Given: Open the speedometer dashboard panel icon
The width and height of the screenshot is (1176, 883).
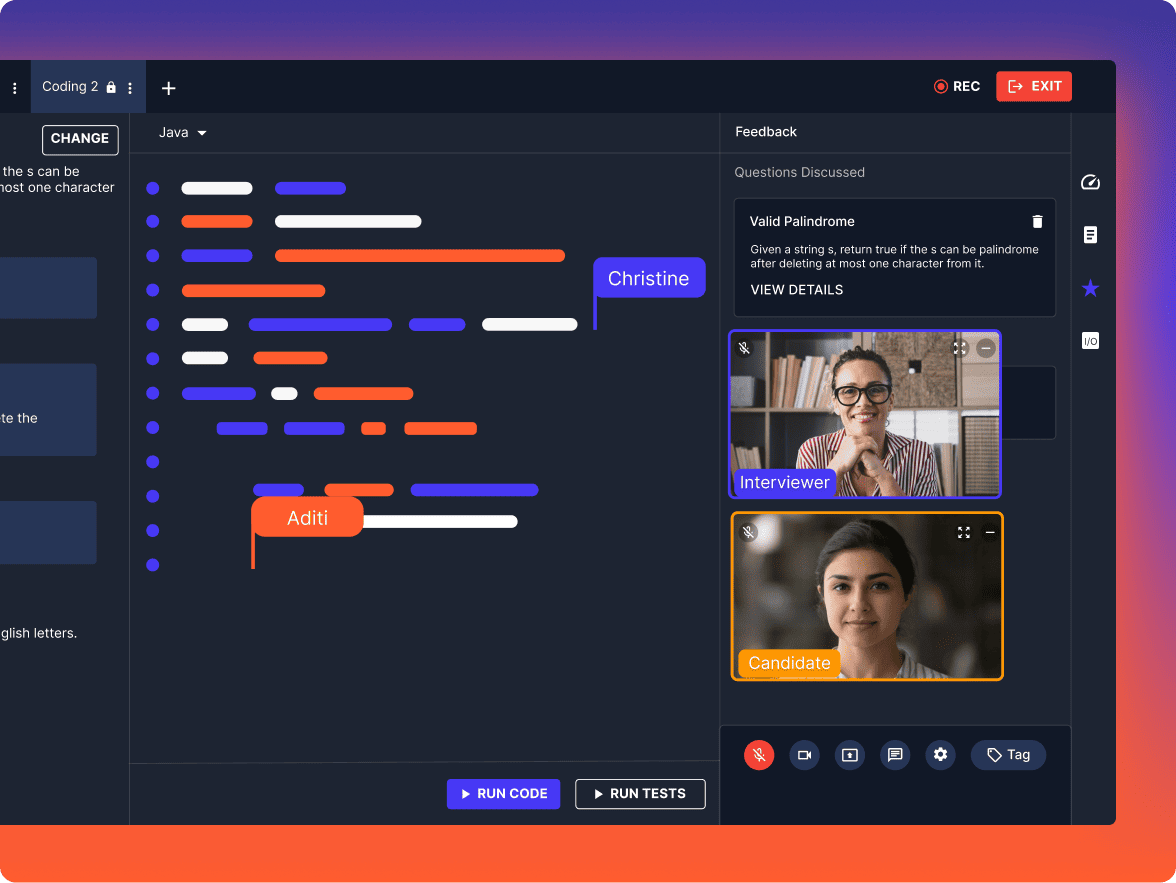Looking at the screenshot, I should 1090,182.
